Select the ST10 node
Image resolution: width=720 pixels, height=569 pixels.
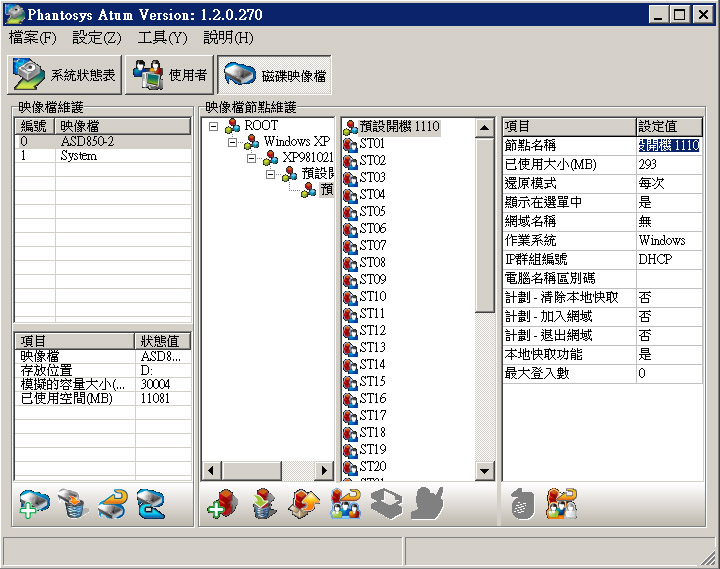(372, 296)
